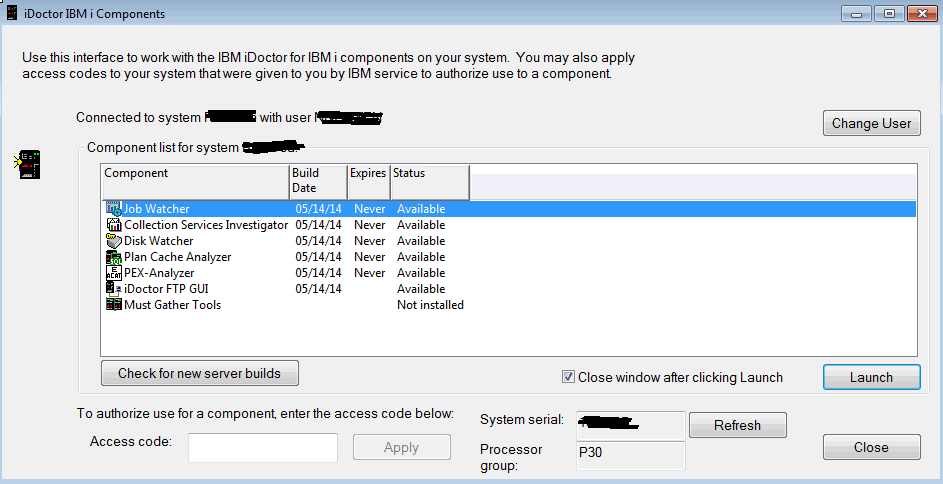Image resolution: width=943 pixels, height=484 pixels.
Task: Click the Close button at bottom right
Action: (871, 447)
